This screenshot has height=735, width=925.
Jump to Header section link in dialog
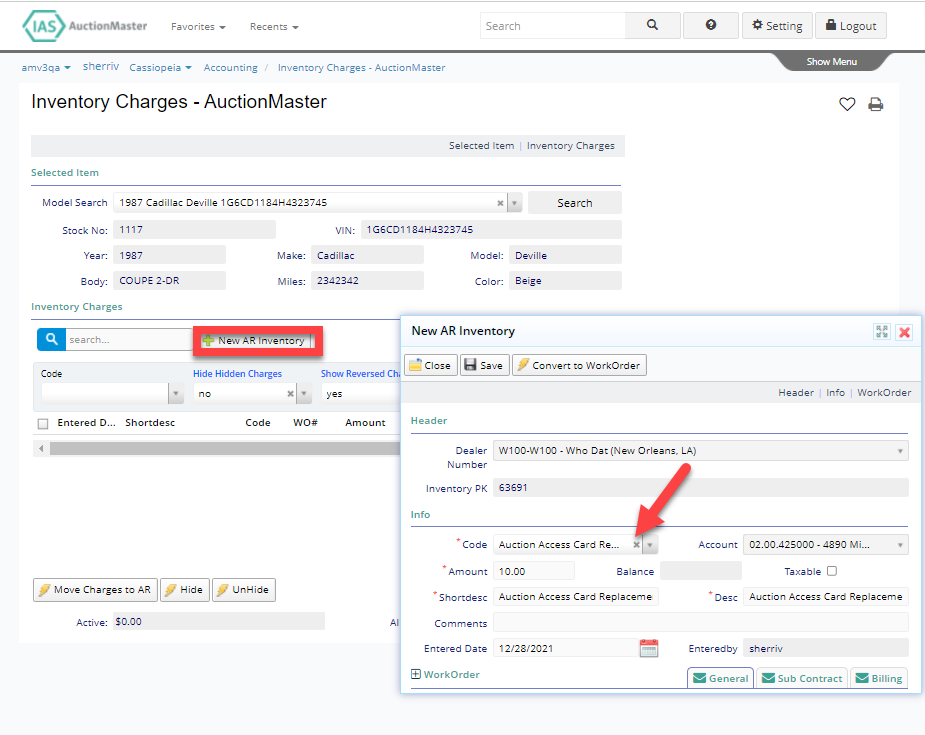795,392
